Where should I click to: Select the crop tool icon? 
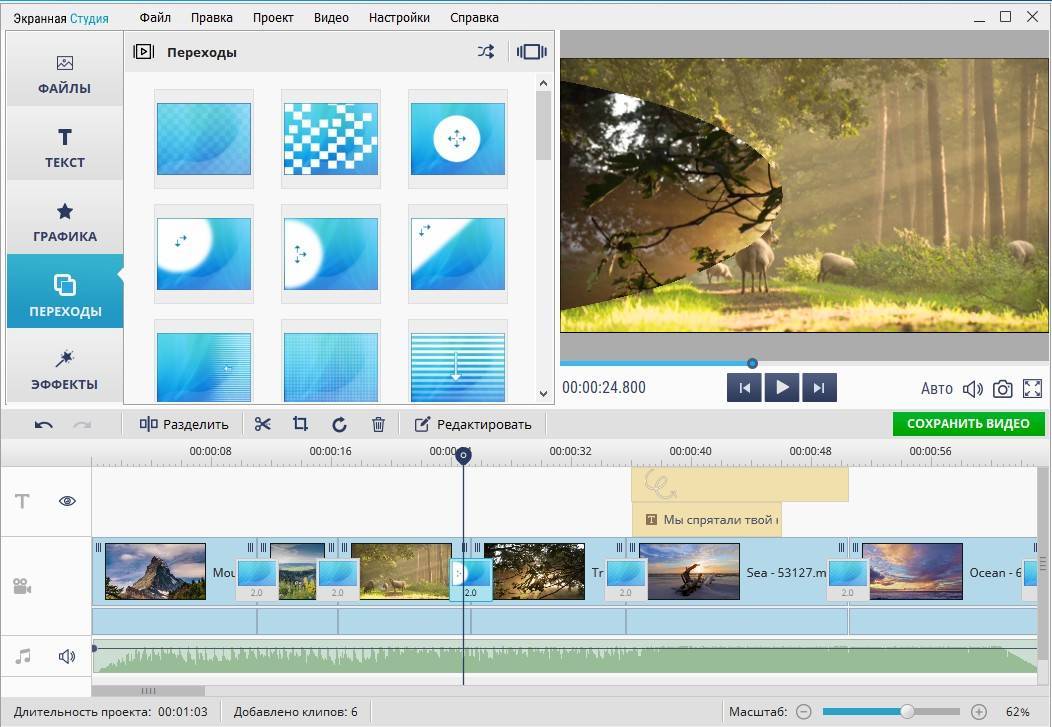pyautogui.click(x=300, y=424)
